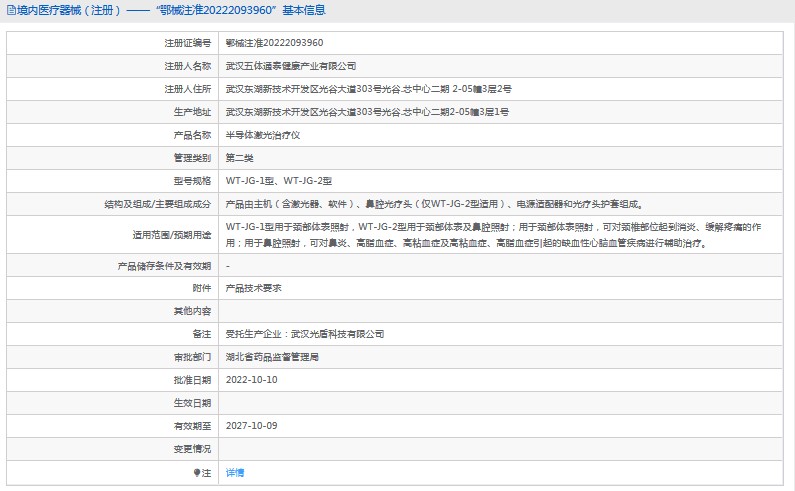Click the bullet icon beside 注 label
The width and height of the screenshot is (795, 491).
197,473
